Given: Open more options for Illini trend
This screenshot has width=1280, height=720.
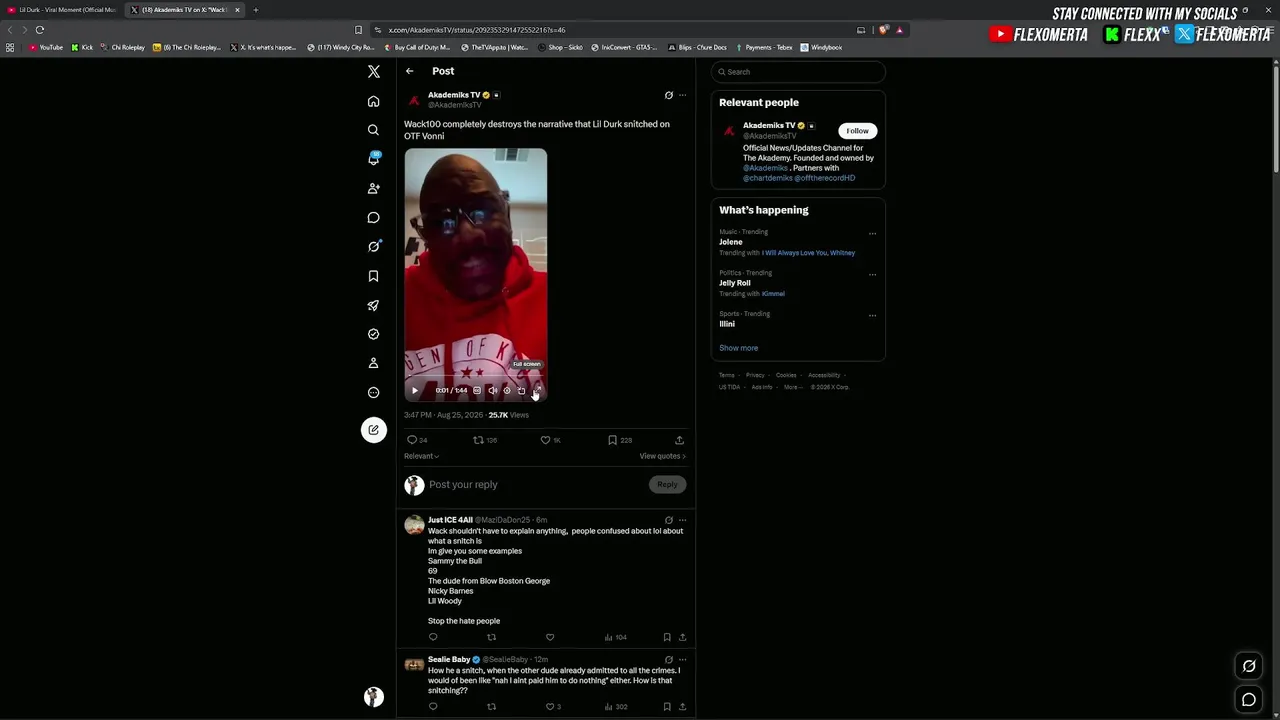Looking at the screenshot, I should (x=872, y=316).
